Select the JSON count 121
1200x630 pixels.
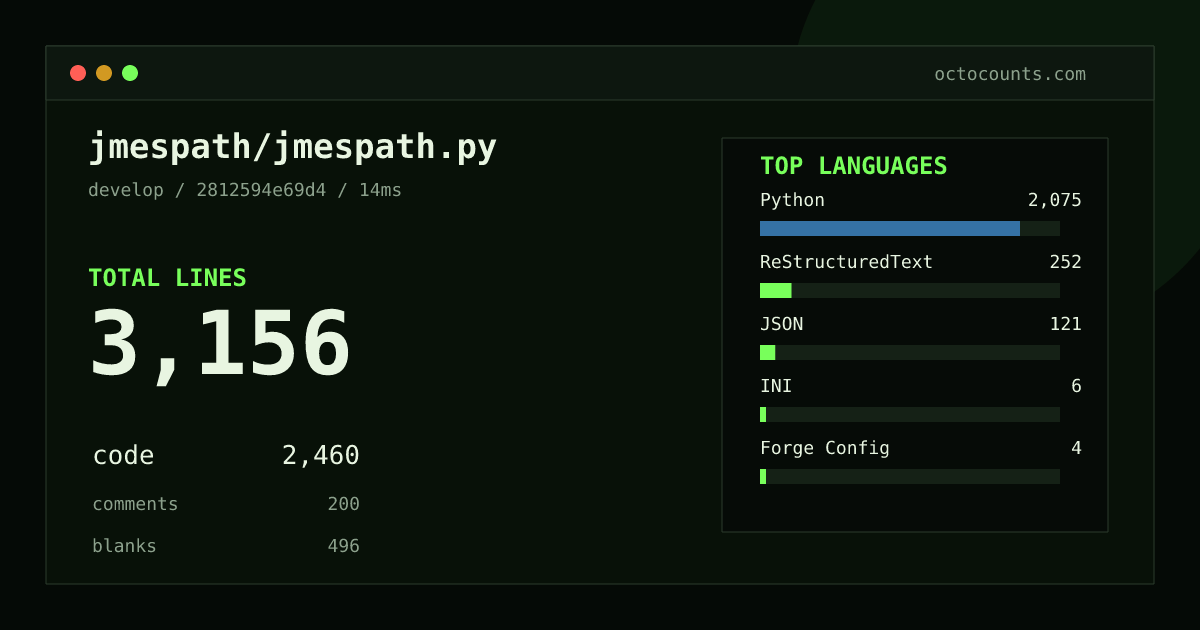[x=1065, y=324]
